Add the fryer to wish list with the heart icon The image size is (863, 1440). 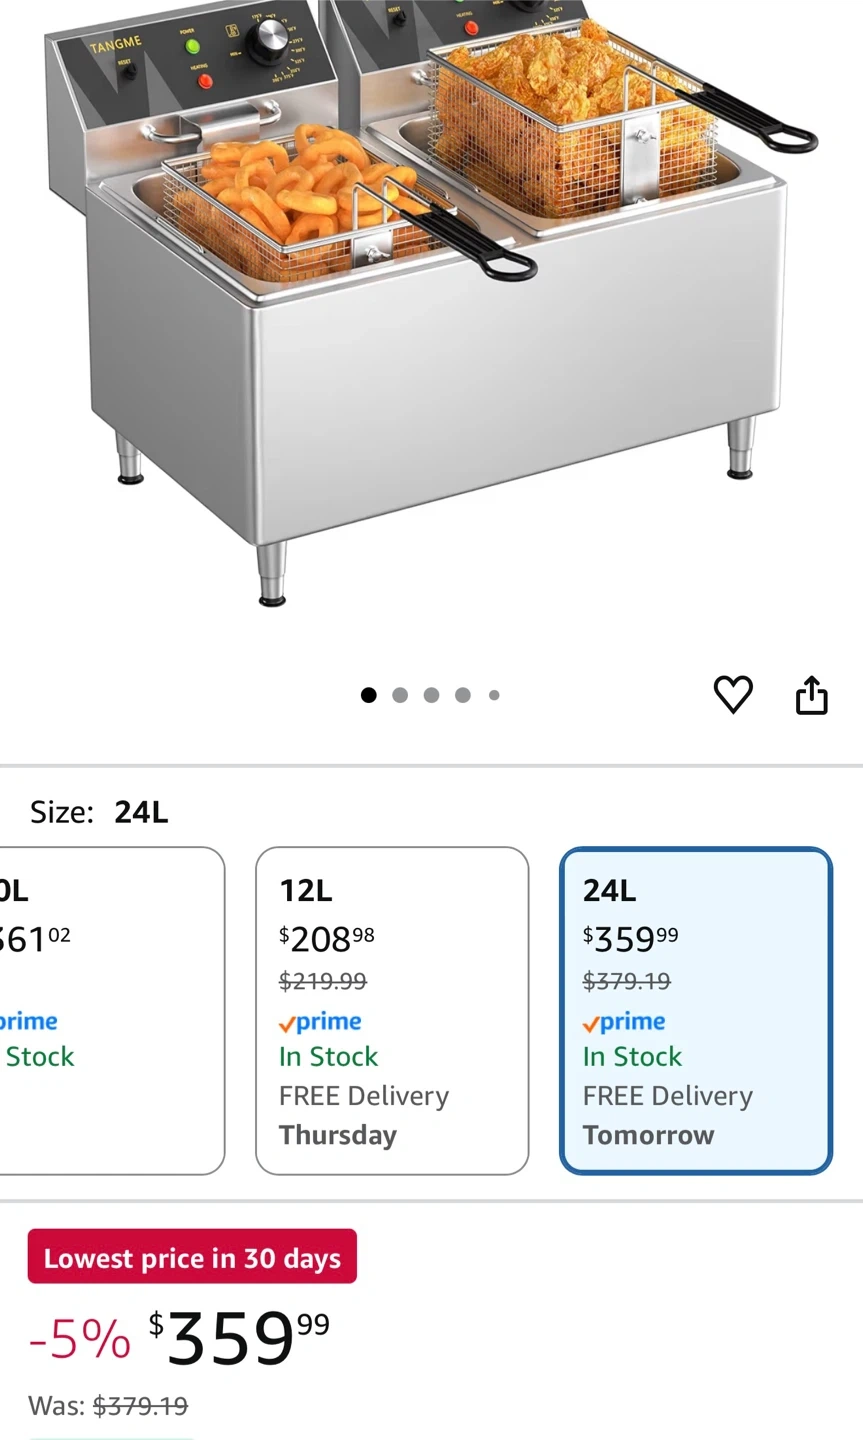[732, 695]
